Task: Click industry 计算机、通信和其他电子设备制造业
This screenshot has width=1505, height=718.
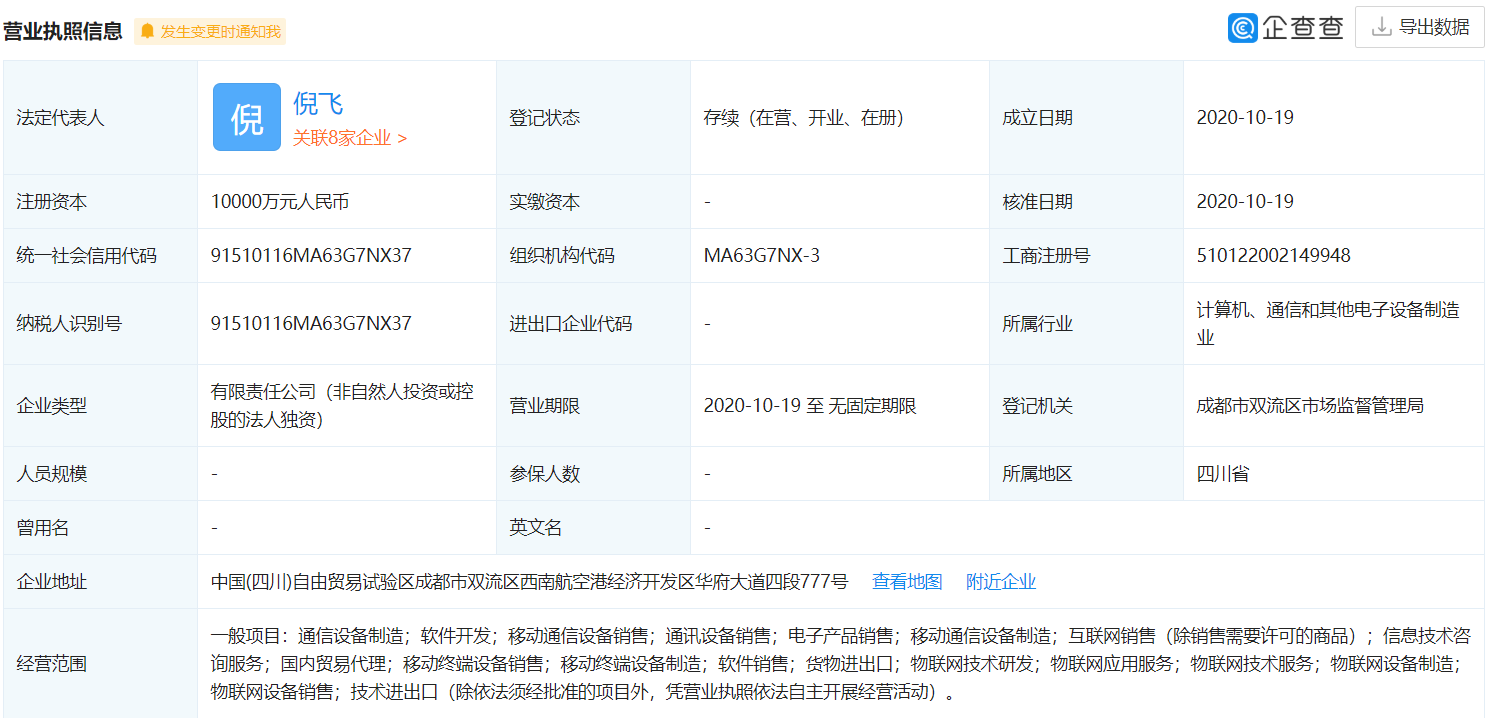Action: tap(1328, 324)
